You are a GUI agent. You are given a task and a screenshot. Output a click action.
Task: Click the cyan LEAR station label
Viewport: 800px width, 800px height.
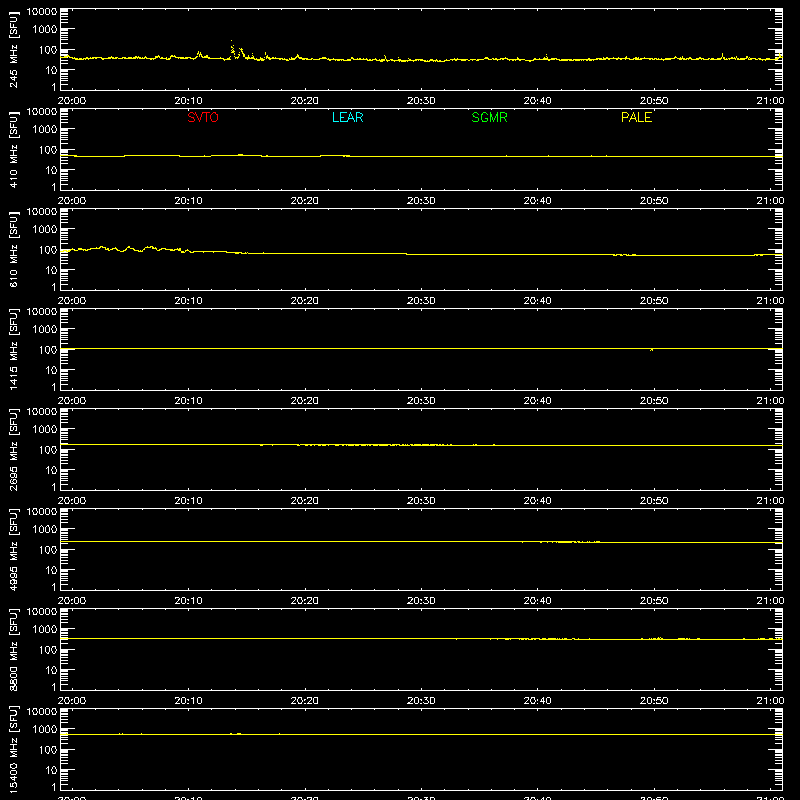347,117
